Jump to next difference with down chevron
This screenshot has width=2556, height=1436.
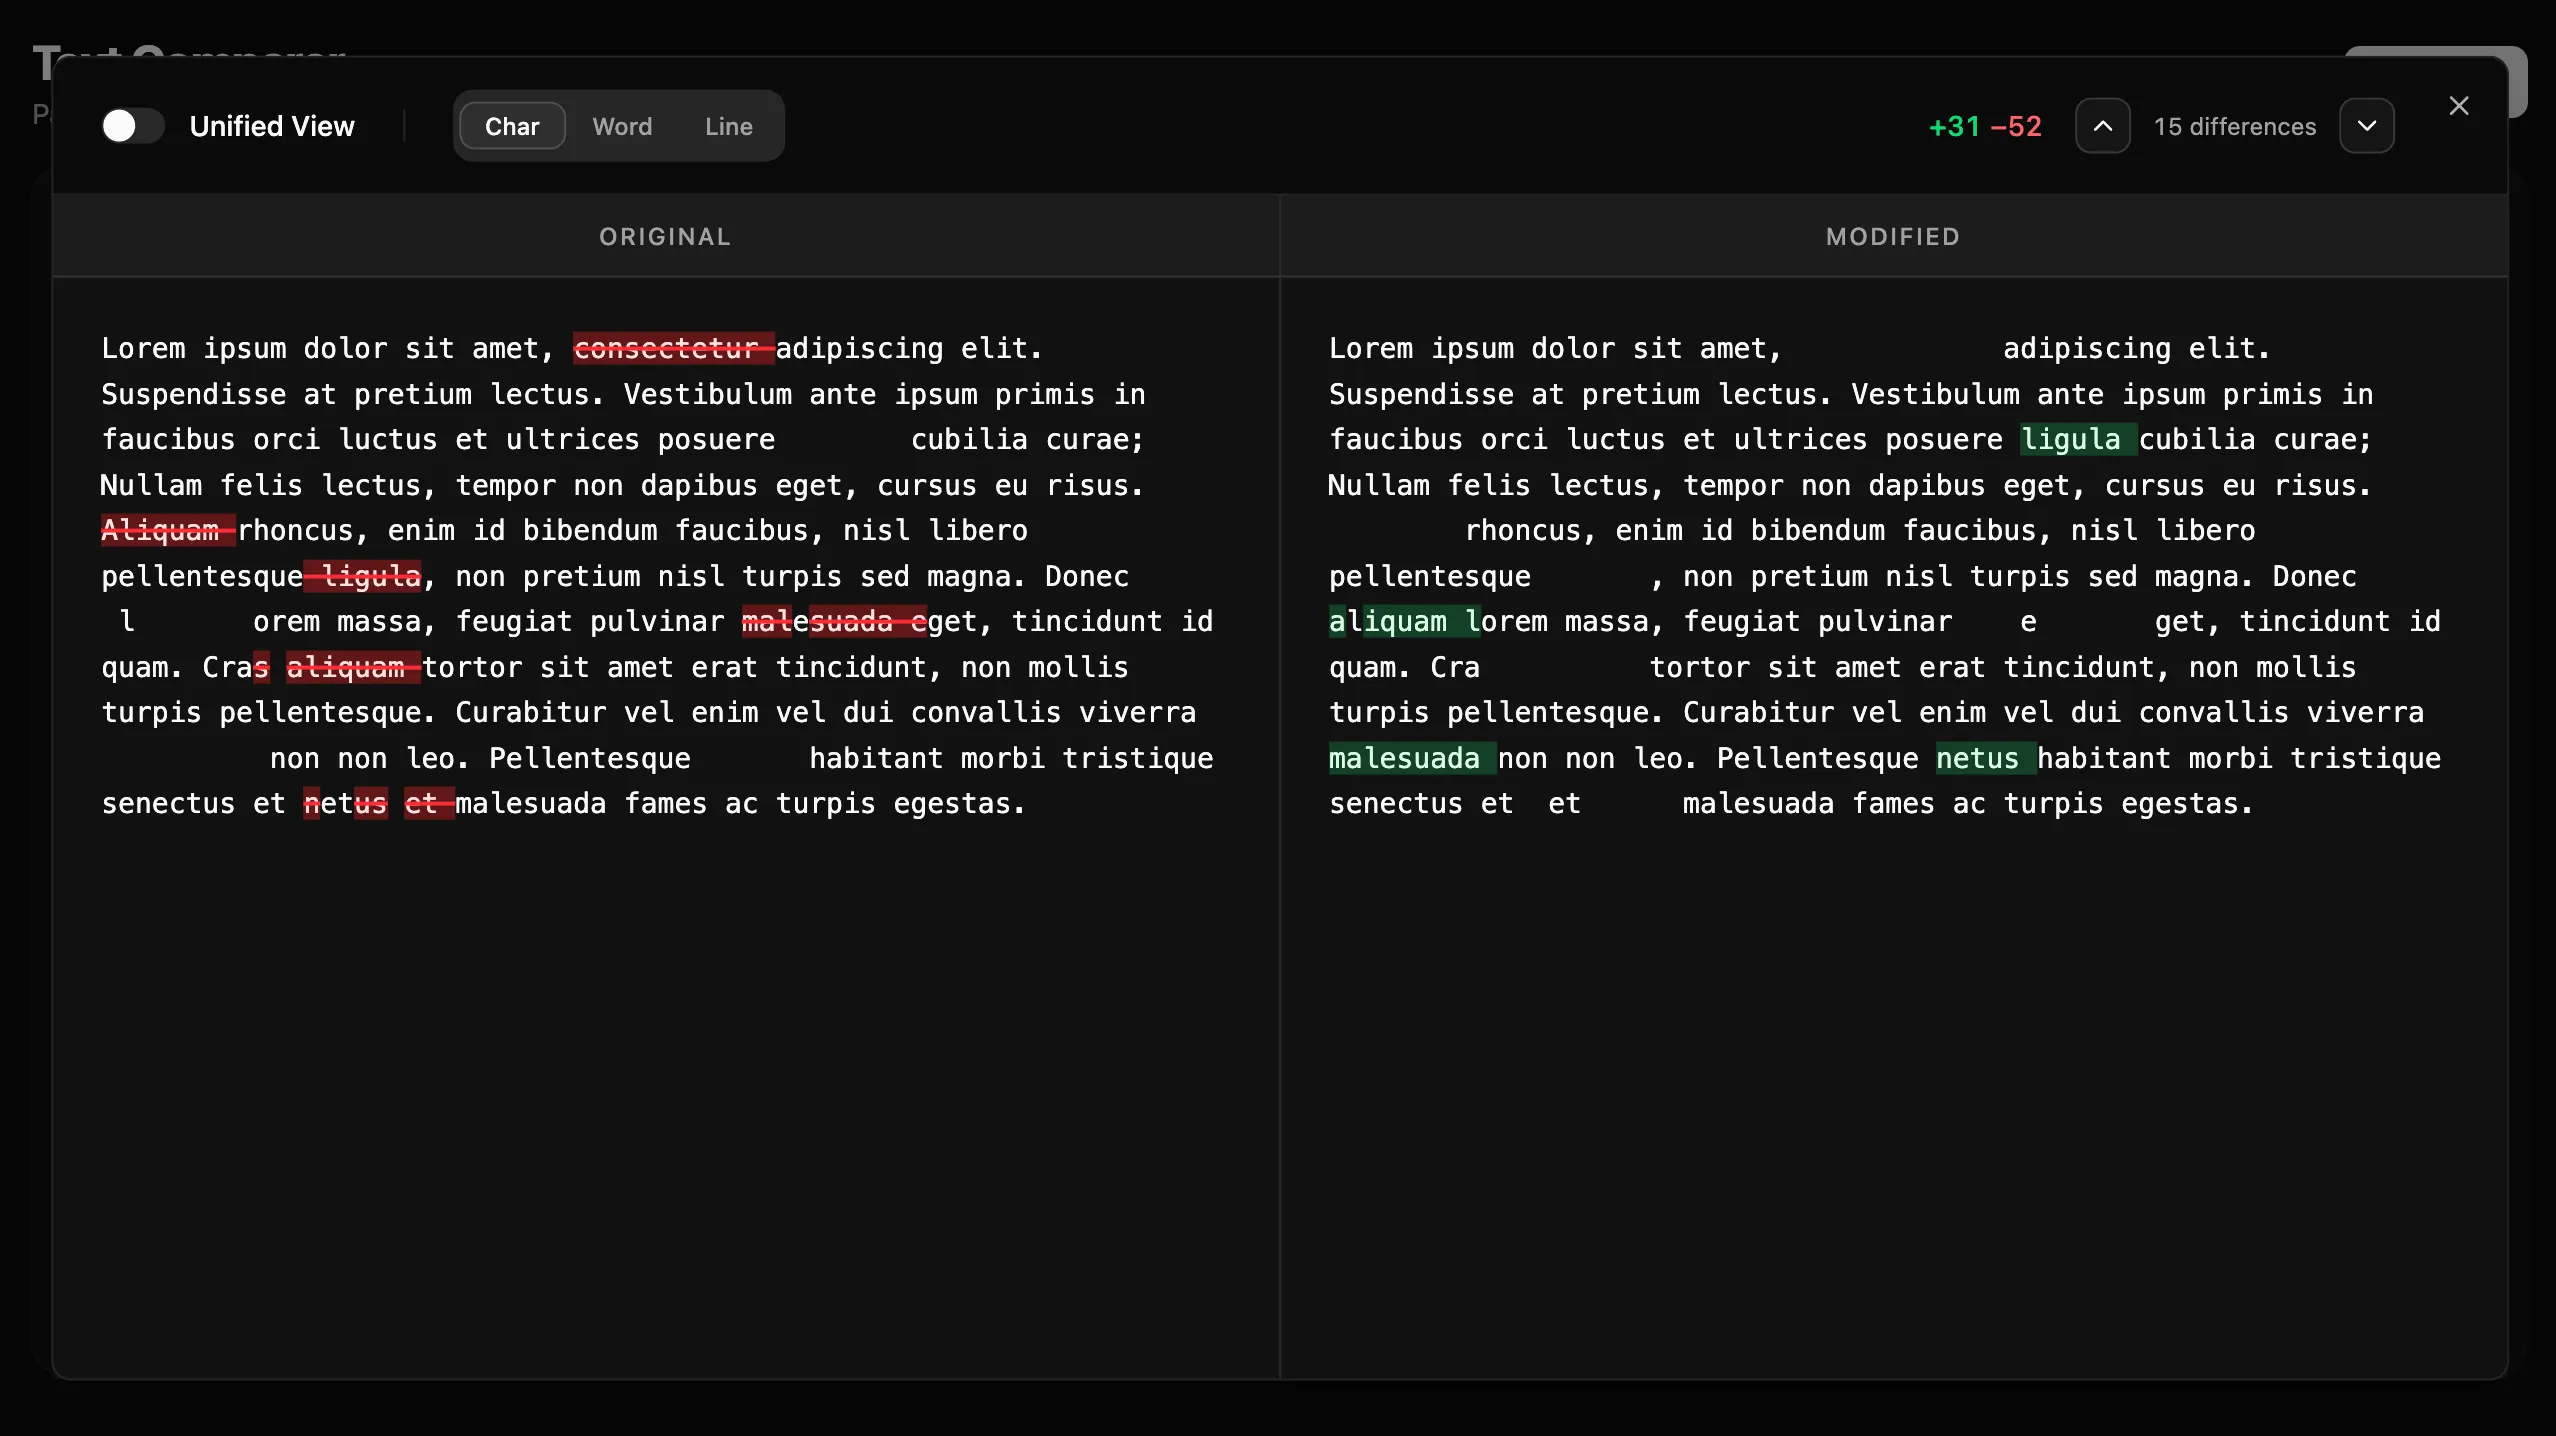pyautogui.click(x=2367, y=126)
